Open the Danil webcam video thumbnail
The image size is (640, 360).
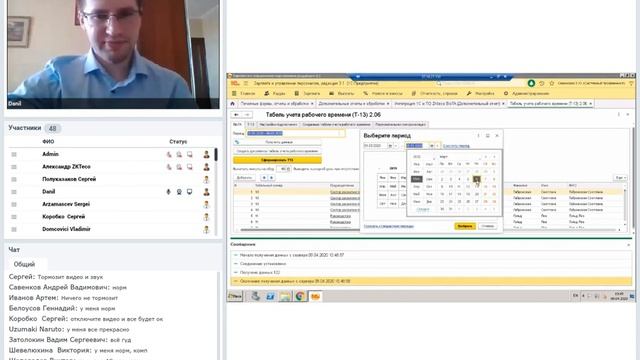click(x=113, y=54)
